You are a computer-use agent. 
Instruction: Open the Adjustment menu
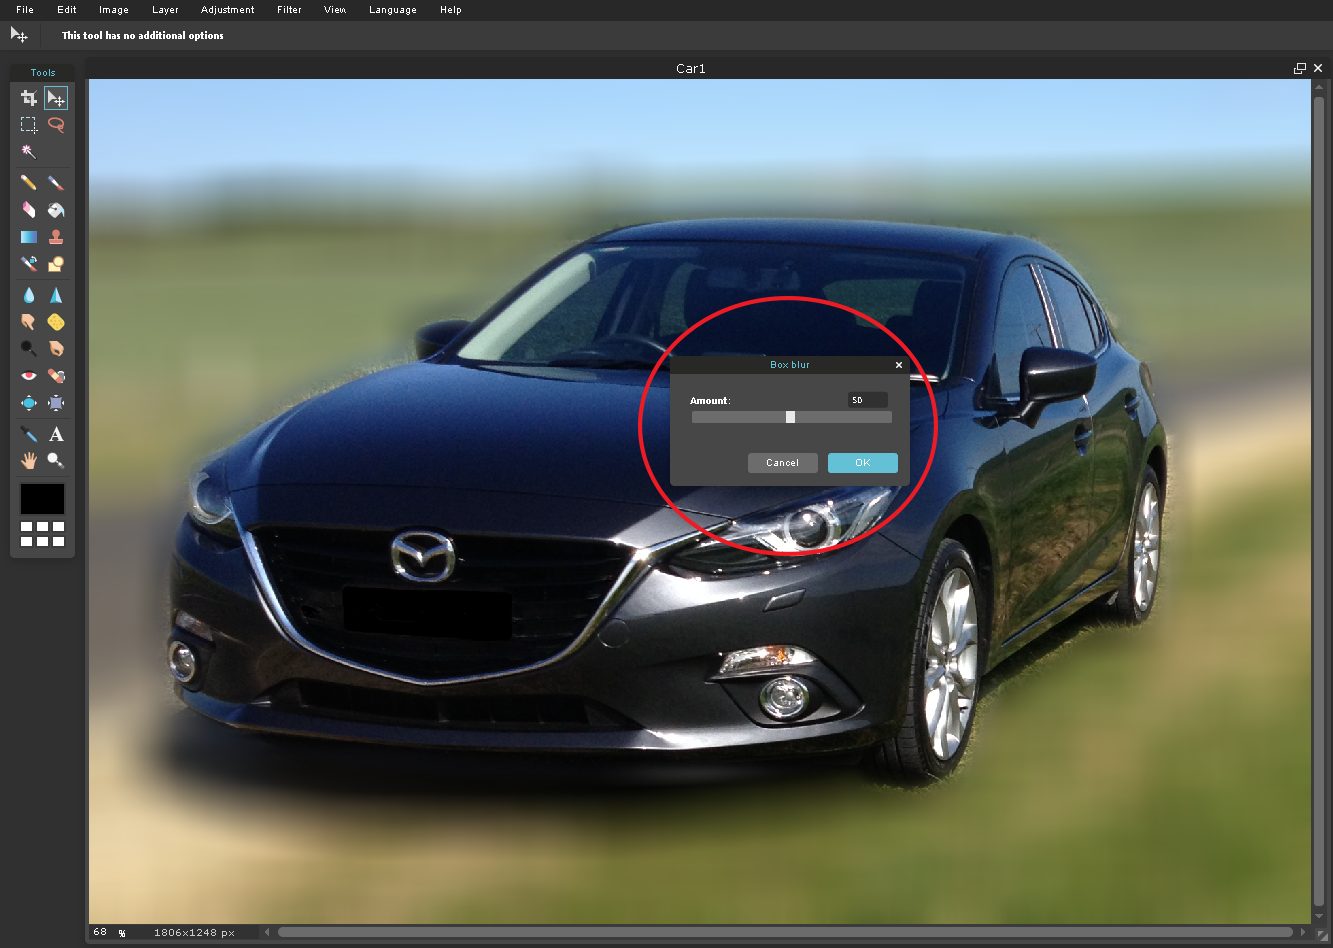(x=228, y=10)
